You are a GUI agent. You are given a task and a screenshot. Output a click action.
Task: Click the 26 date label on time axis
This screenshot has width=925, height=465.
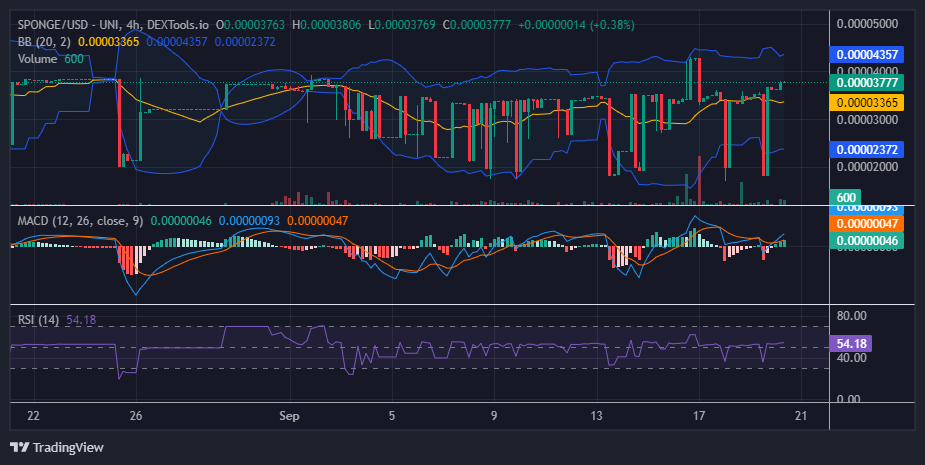136,416
